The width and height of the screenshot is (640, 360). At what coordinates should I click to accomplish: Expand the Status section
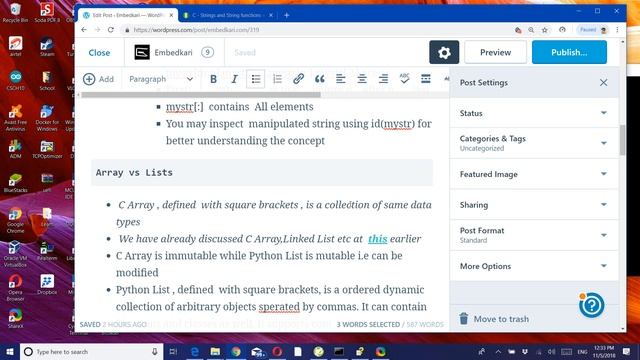point(534,113)
